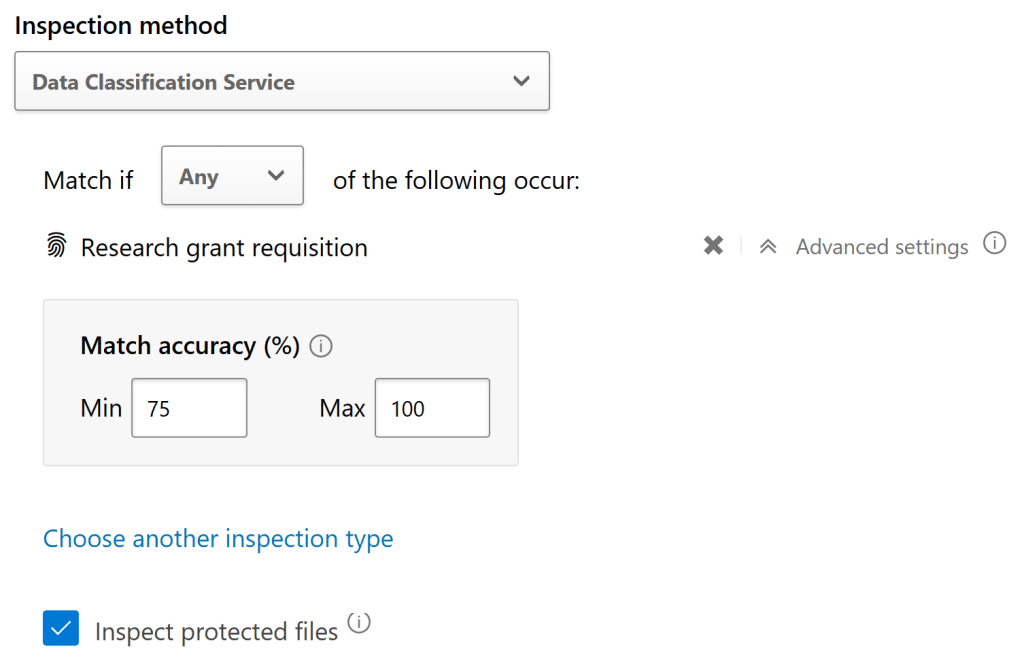Click the fingerprint icon beside Research grant requisition
Screen dimensions: 1024x662
click(x=57, y=247)
